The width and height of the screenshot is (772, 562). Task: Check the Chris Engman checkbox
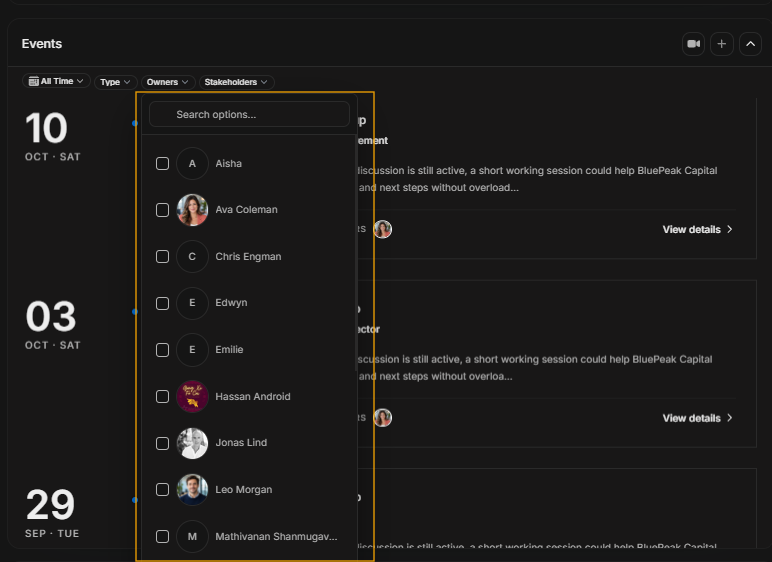162,257
